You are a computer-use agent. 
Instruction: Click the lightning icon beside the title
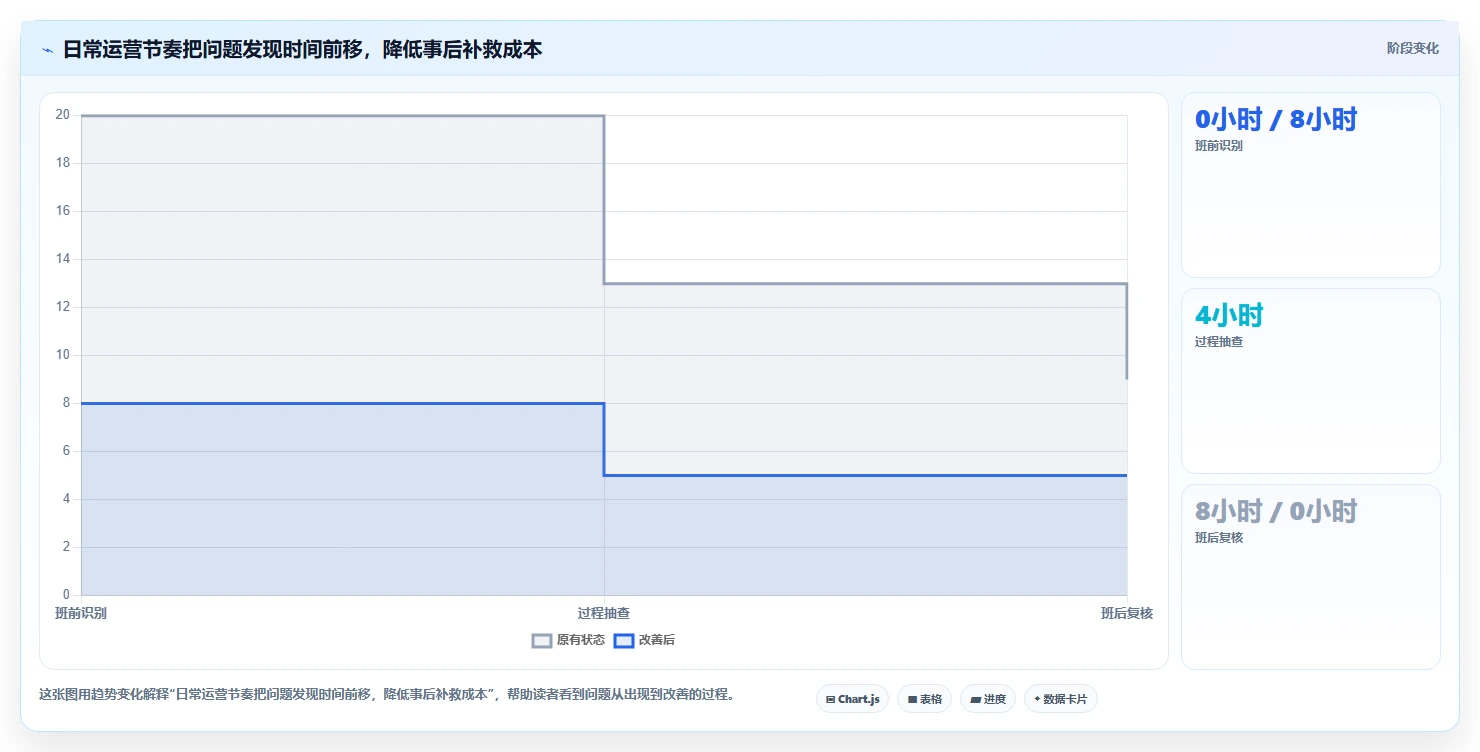[47, 50]
